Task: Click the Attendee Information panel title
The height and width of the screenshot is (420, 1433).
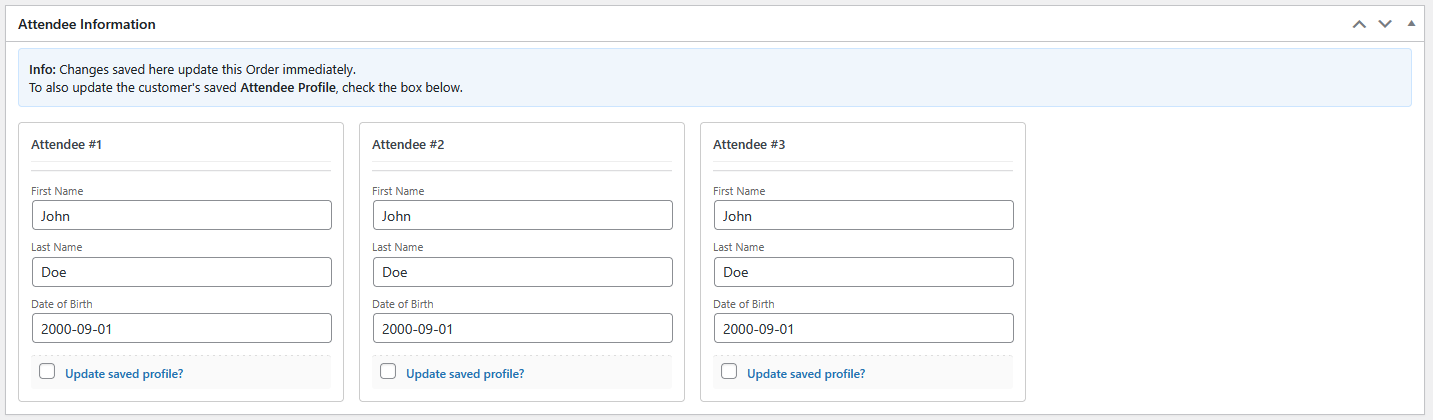Action: pos(87,24)
